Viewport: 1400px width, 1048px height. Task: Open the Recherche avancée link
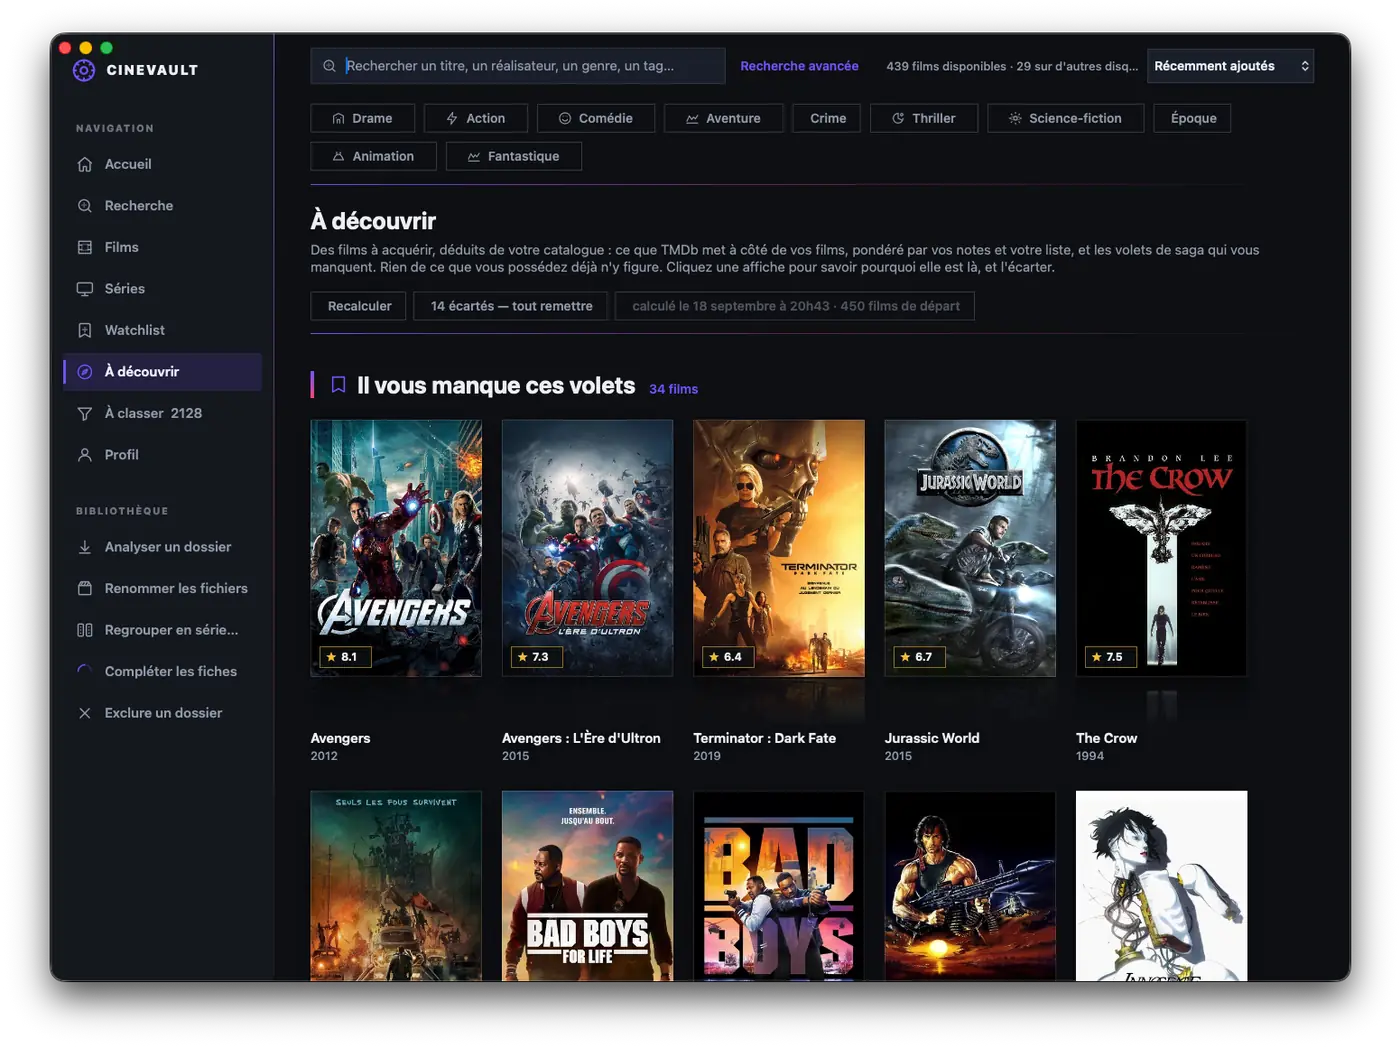(799, 66)
